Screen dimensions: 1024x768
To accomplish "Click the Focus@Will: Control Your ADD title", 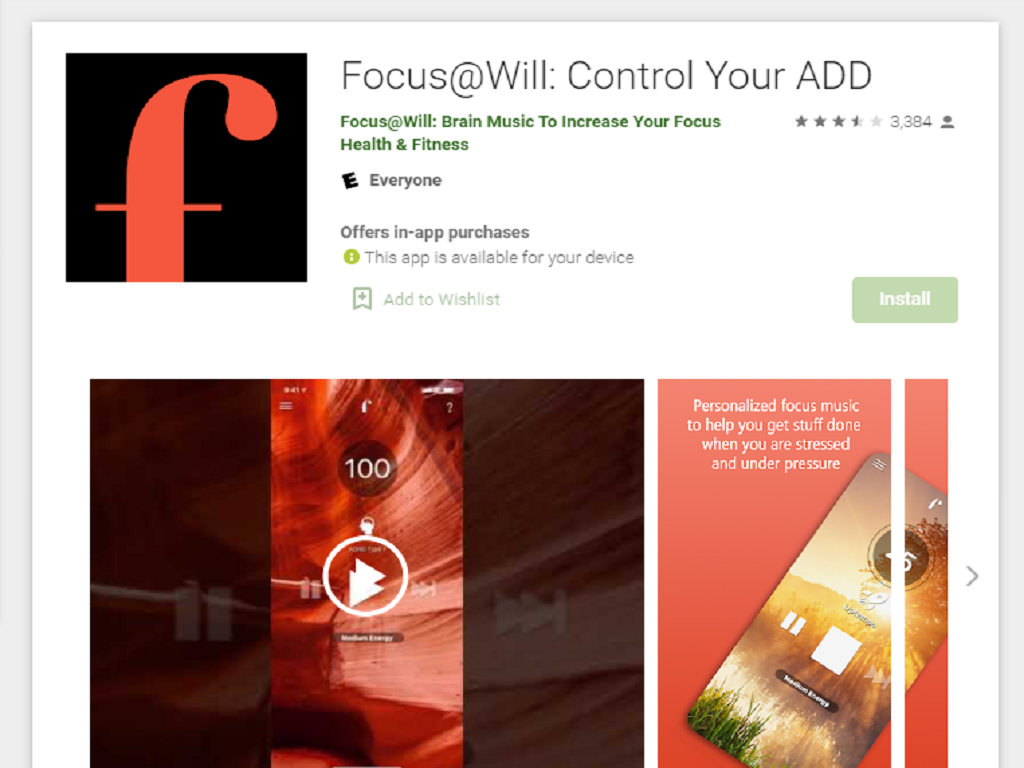I will pyautogui.click(x=606, y=76).
